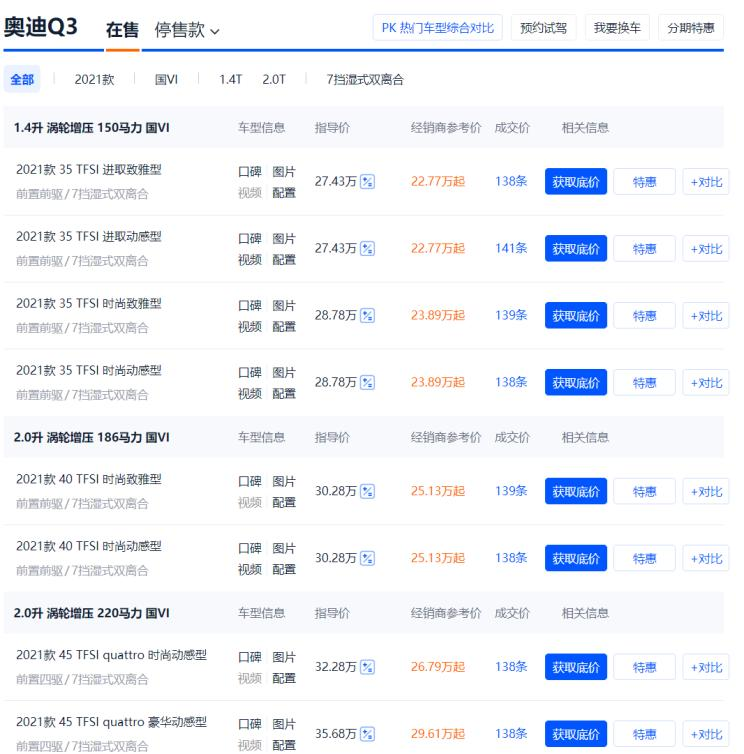This screenshot has width=744, height=754.
Task: Open 口碑 for 35 TFSI 进取致雅型
Action: pos(250,171)
